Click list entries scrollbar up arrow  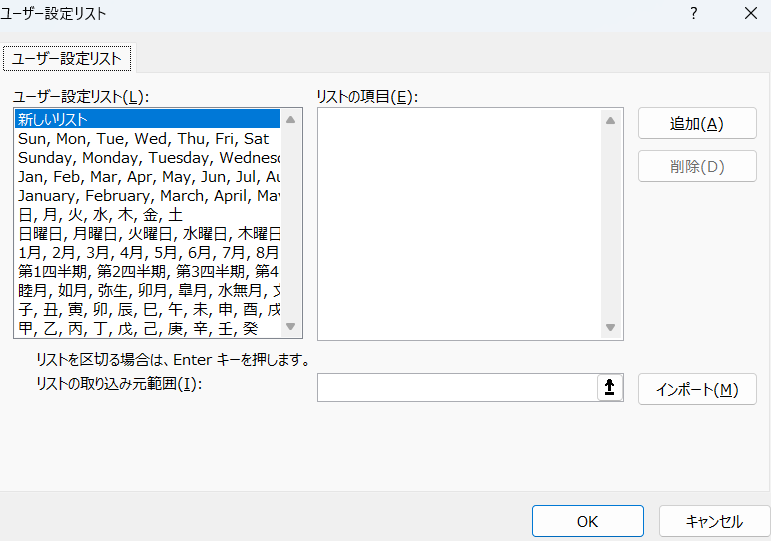[610, 120]
